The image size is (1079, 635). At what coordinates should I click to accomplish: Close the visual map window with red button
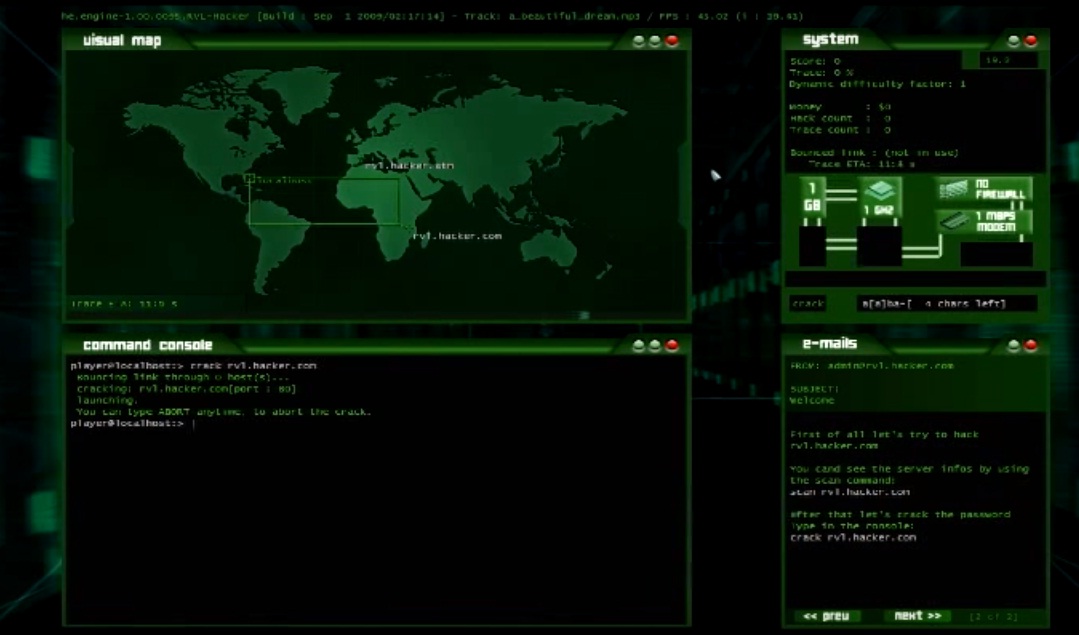[672, 41]
